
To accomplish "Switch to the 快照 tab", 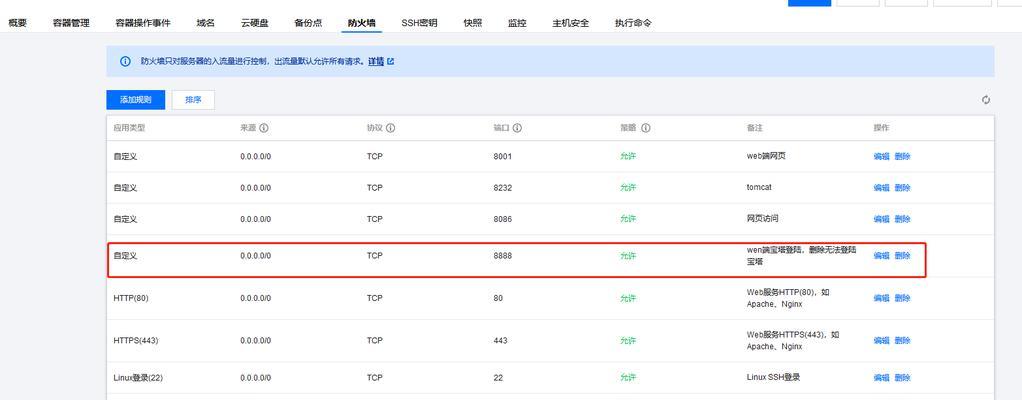I will pyautogui.click(x=473, y=23).
